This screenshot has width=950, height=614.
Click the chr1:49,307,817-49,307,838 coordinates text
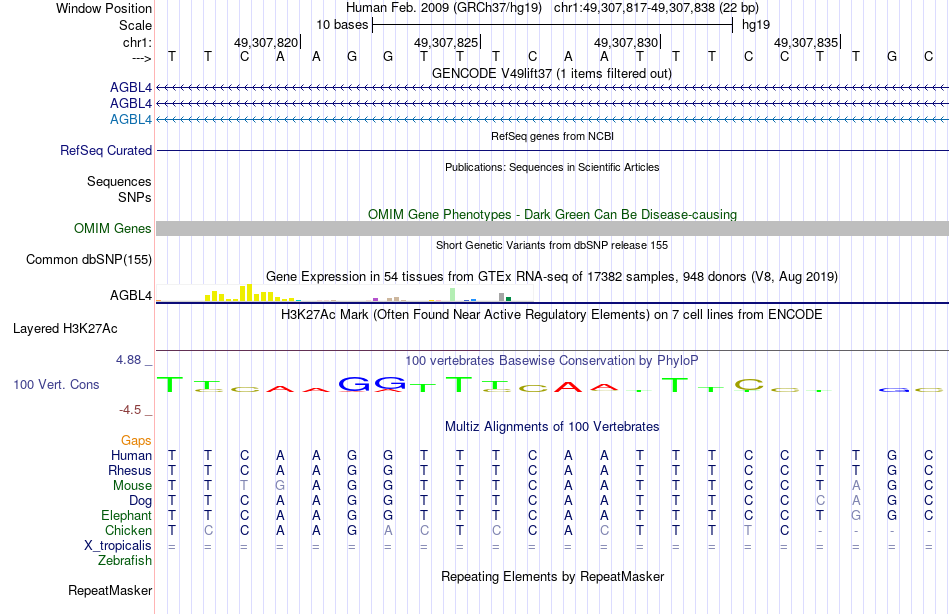point(656,8)
